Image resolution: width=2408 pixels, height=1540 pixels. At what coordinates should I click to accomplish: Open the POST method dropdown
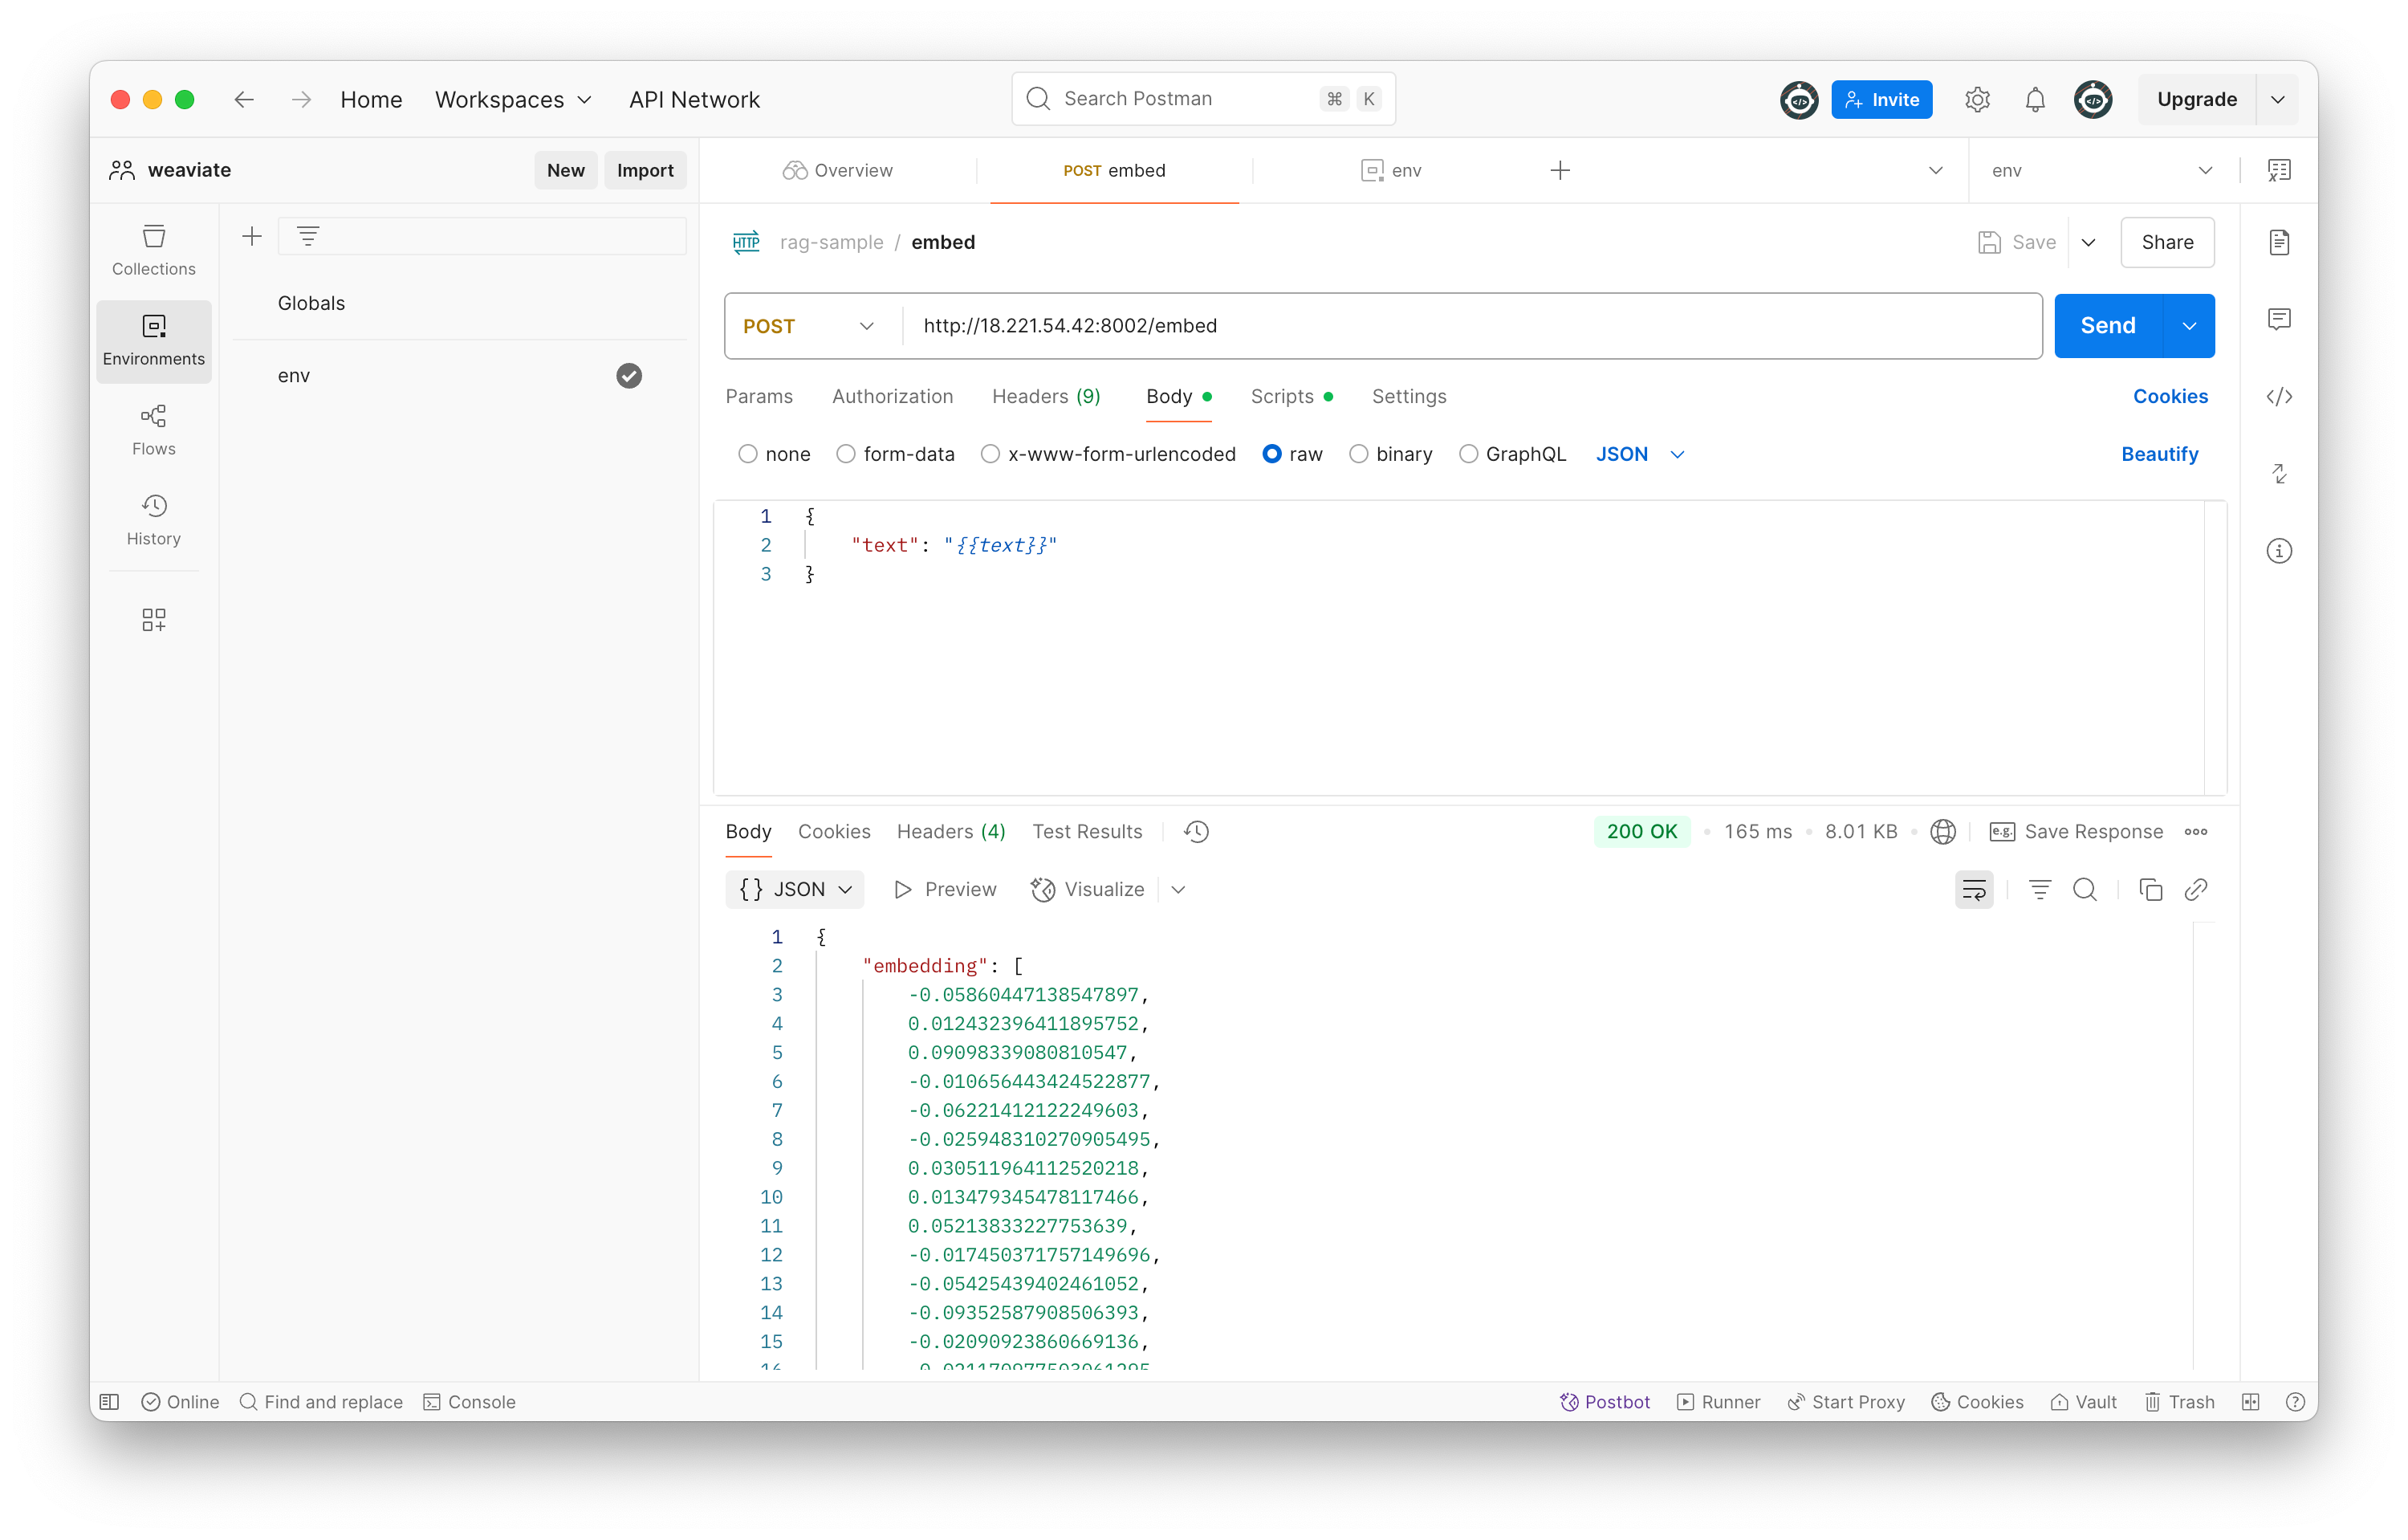(810, 326)
